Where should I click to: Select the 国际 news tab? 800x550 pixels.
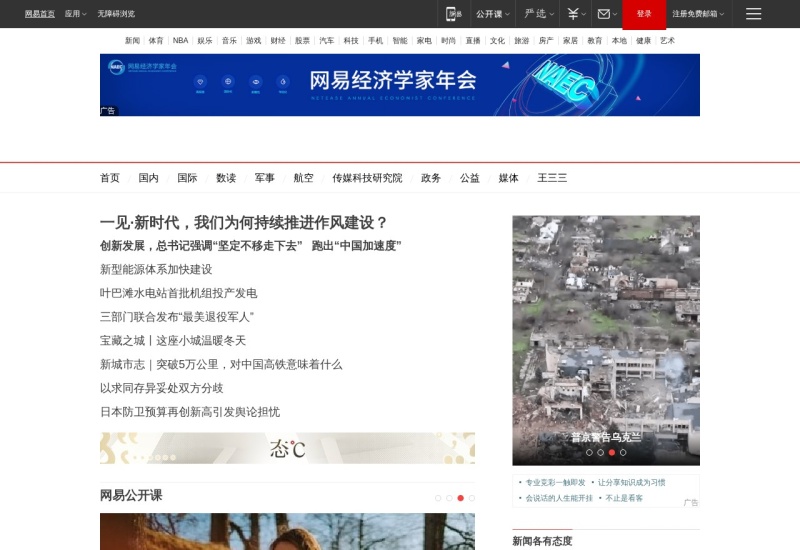coord(187,178)
